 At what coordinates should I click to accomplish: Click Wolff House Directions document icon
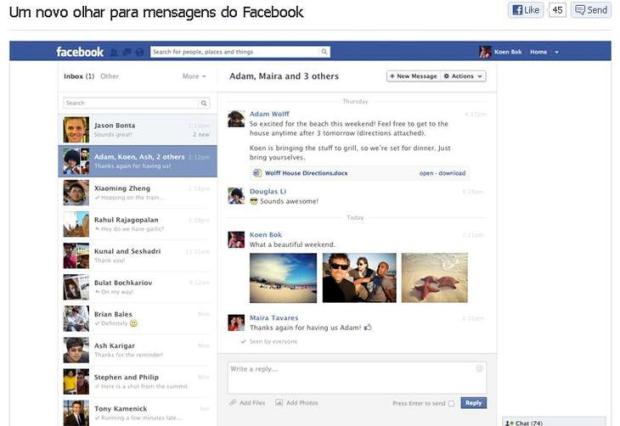coord(257,173)
